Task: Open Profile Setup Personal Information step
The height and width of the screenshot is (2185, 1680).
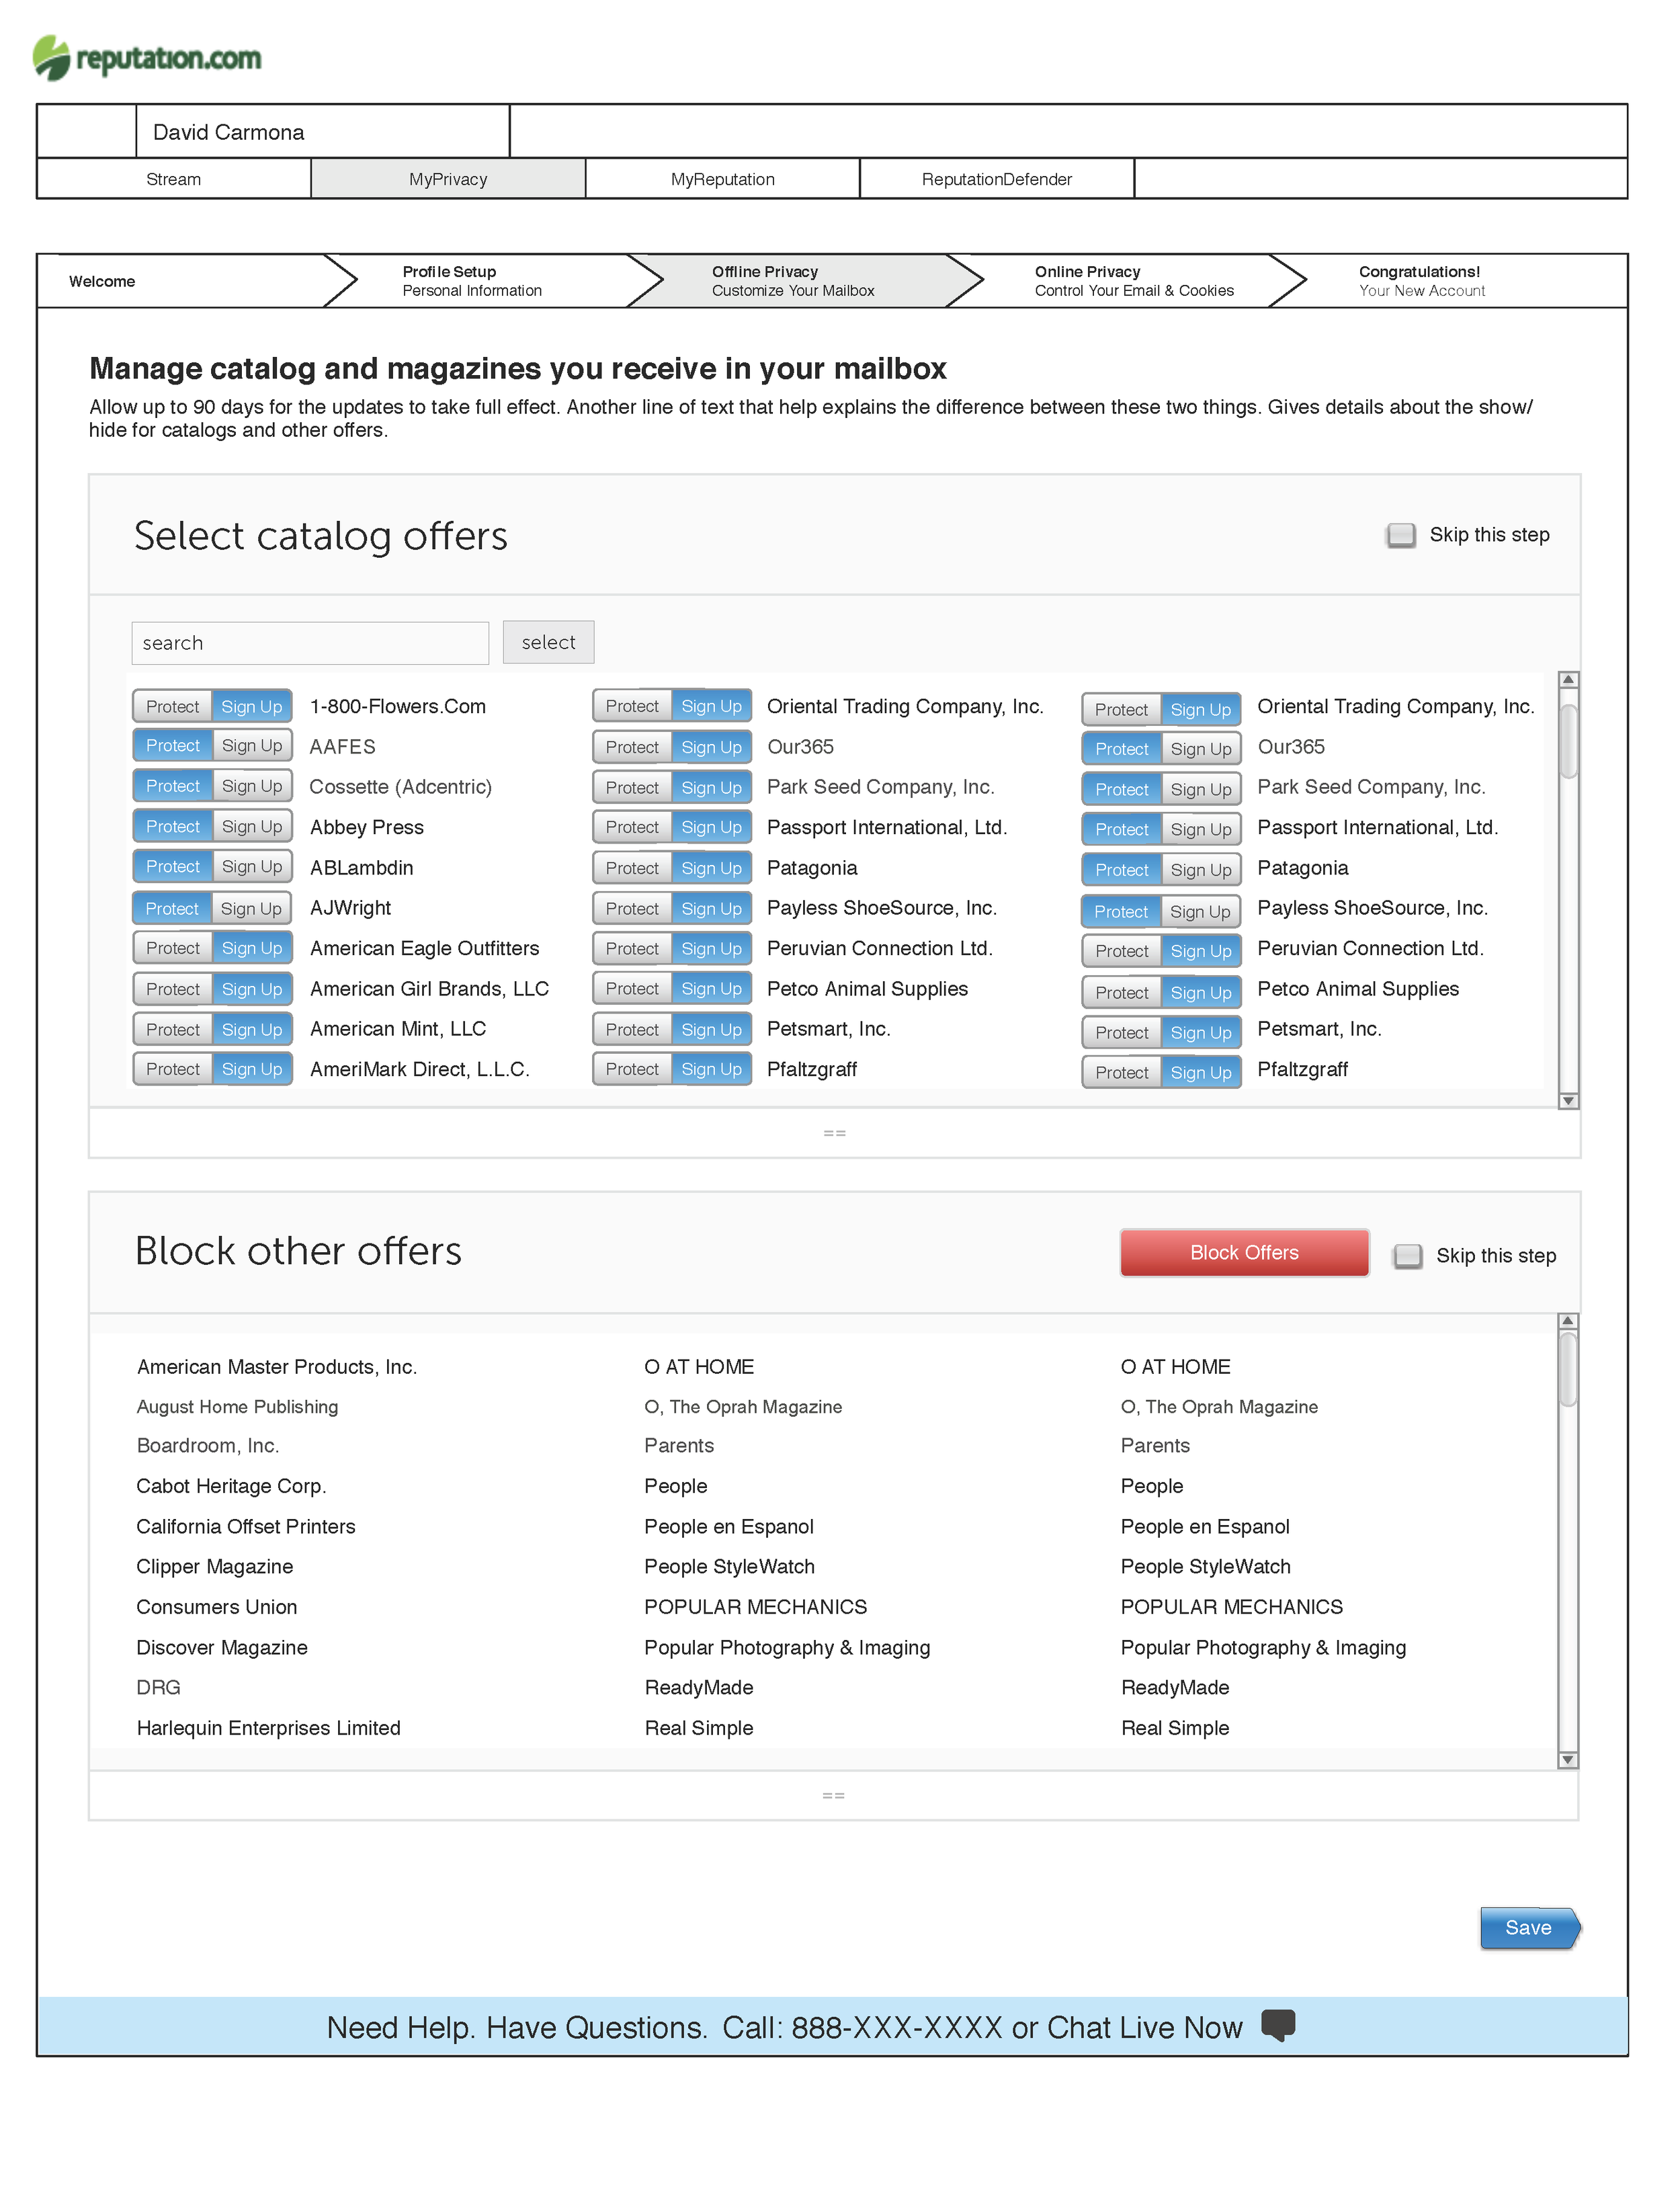Action: point(490,281)
